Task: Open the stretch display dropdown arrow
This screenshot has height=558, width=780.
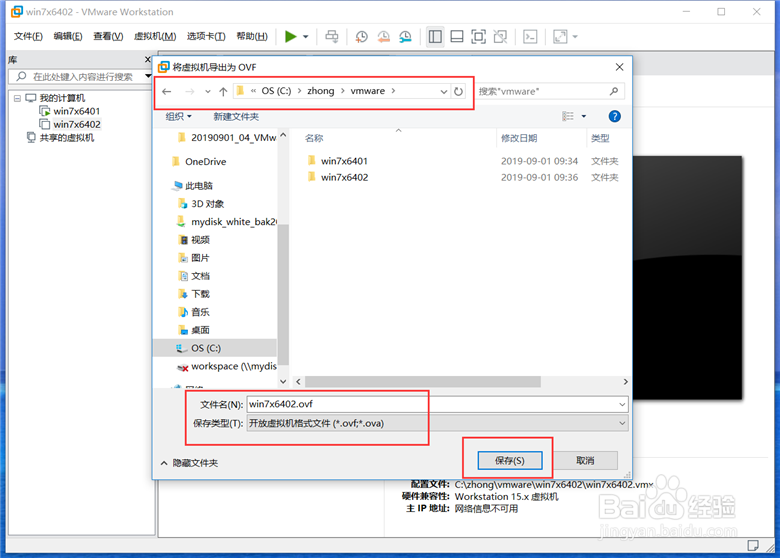Action: 575,37
